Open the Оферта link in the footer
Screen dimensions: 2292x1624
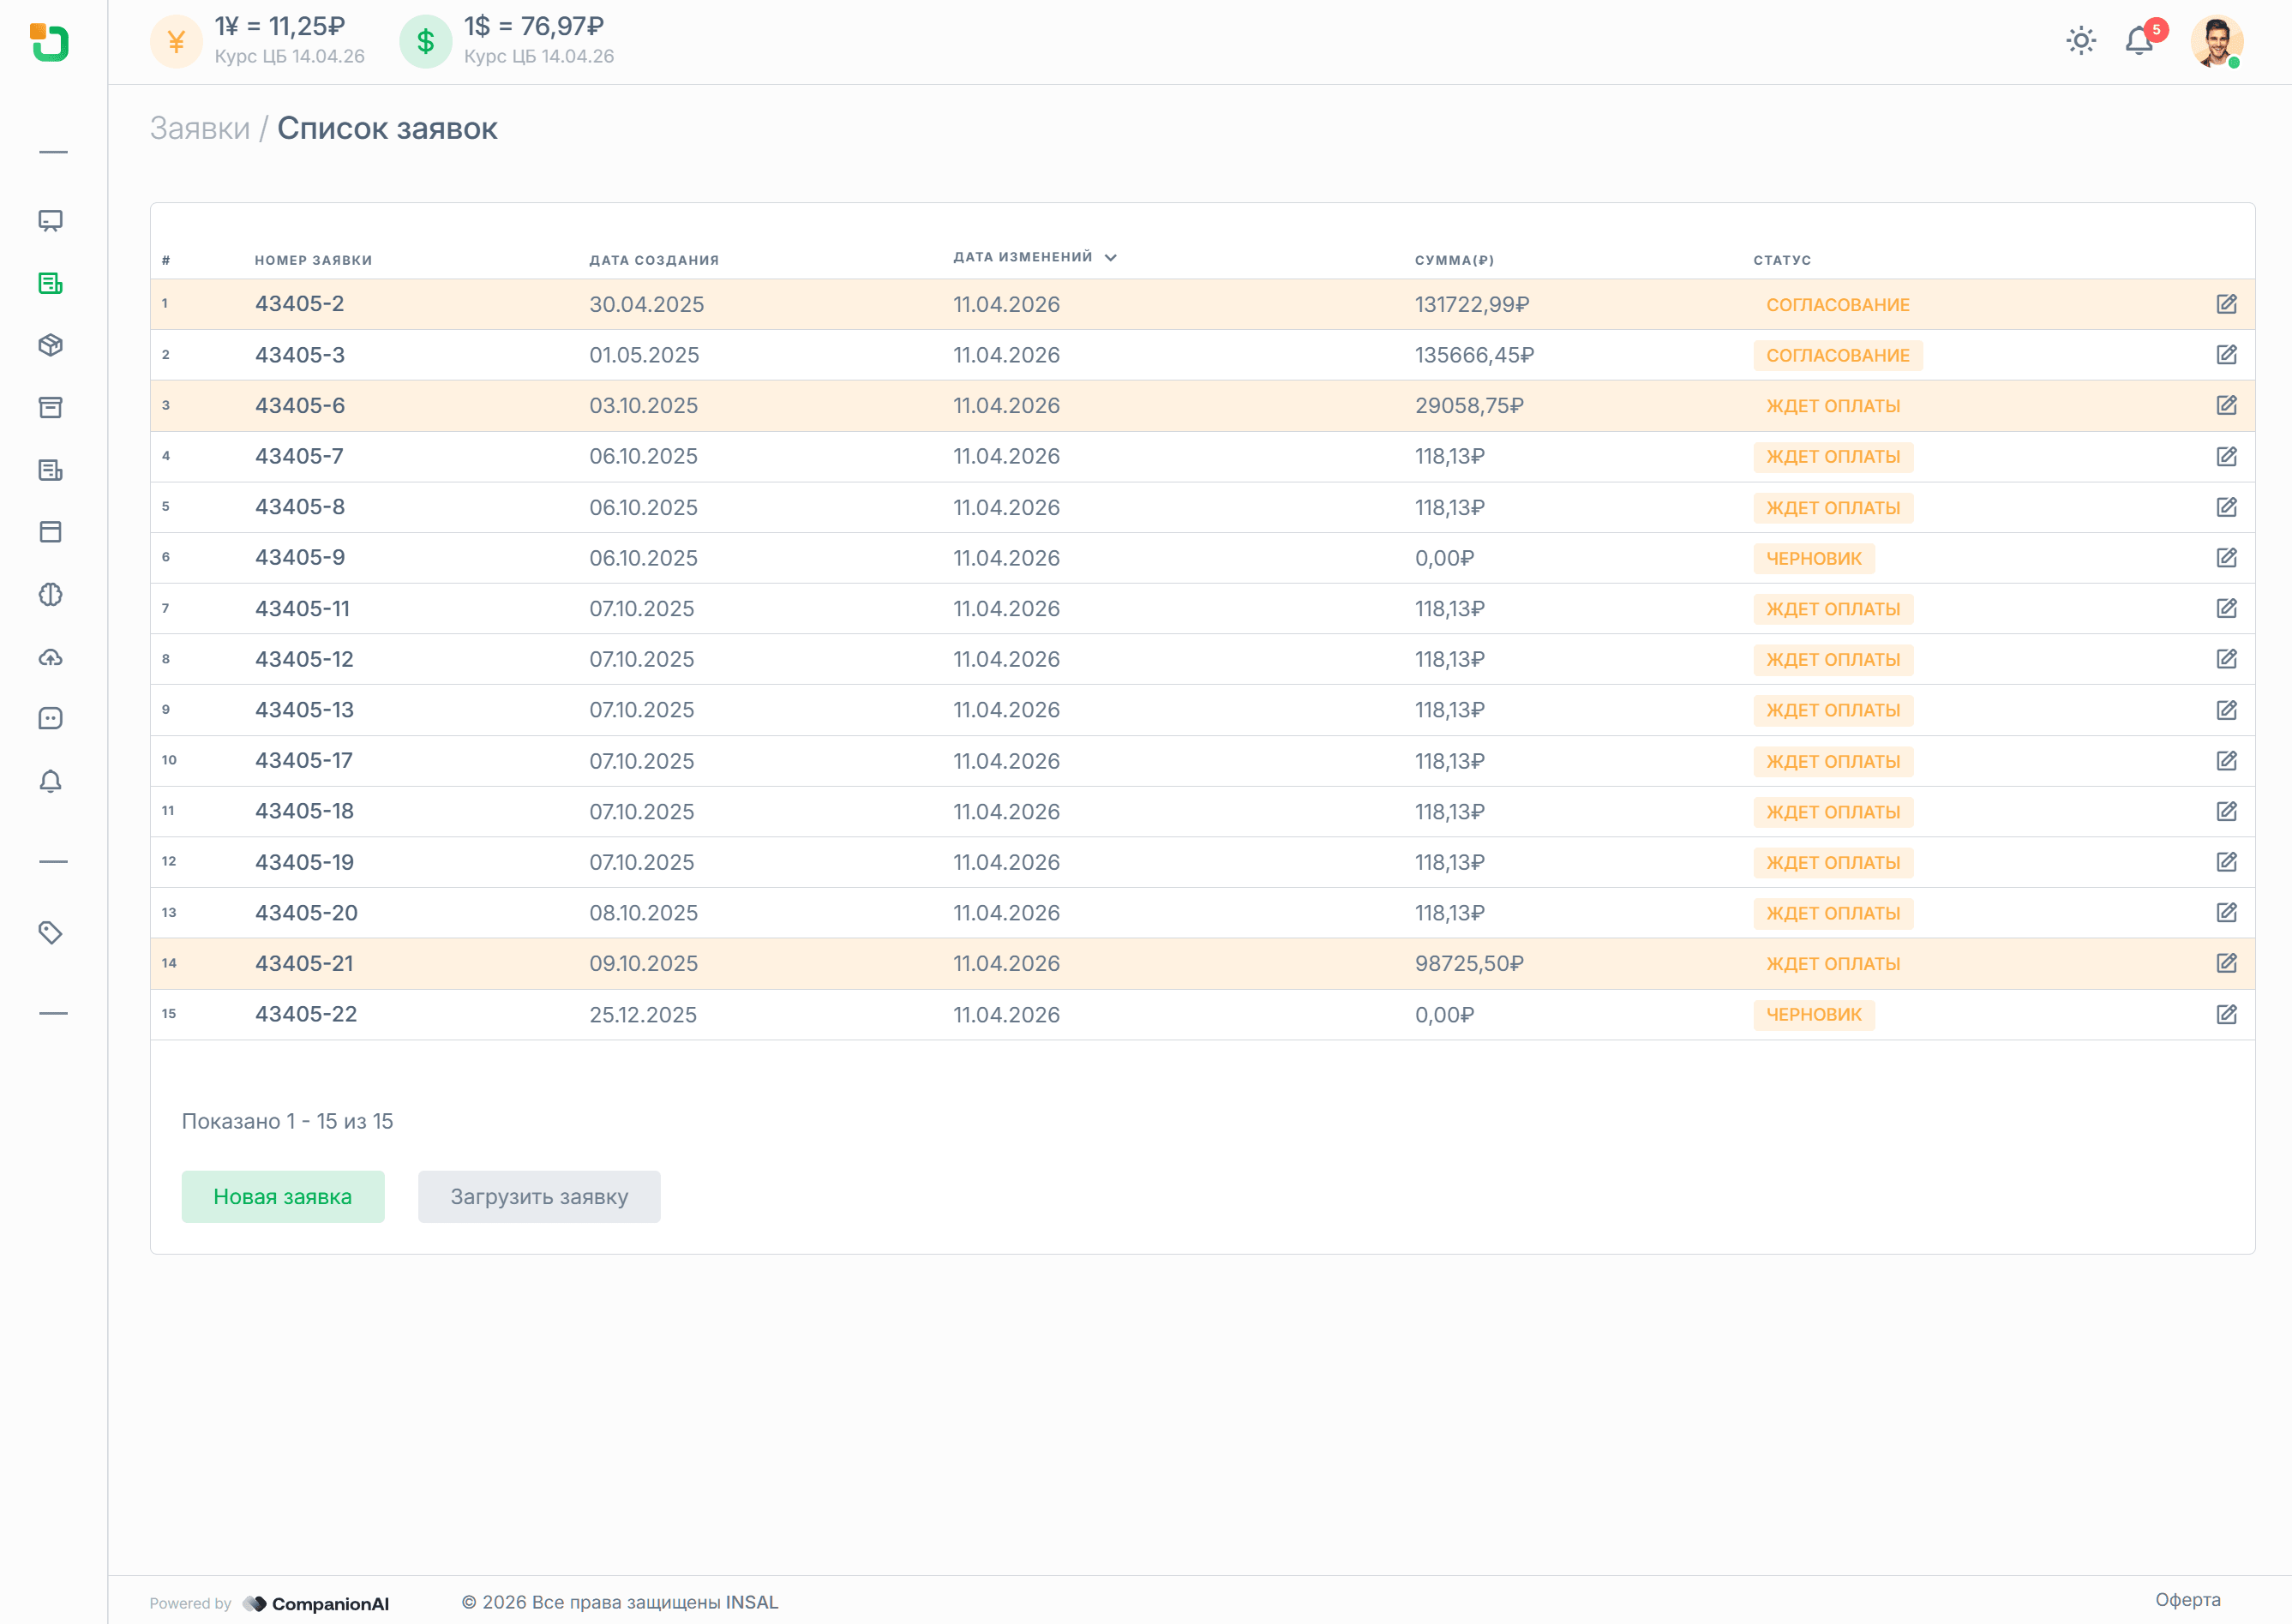coord(2187,1600)
